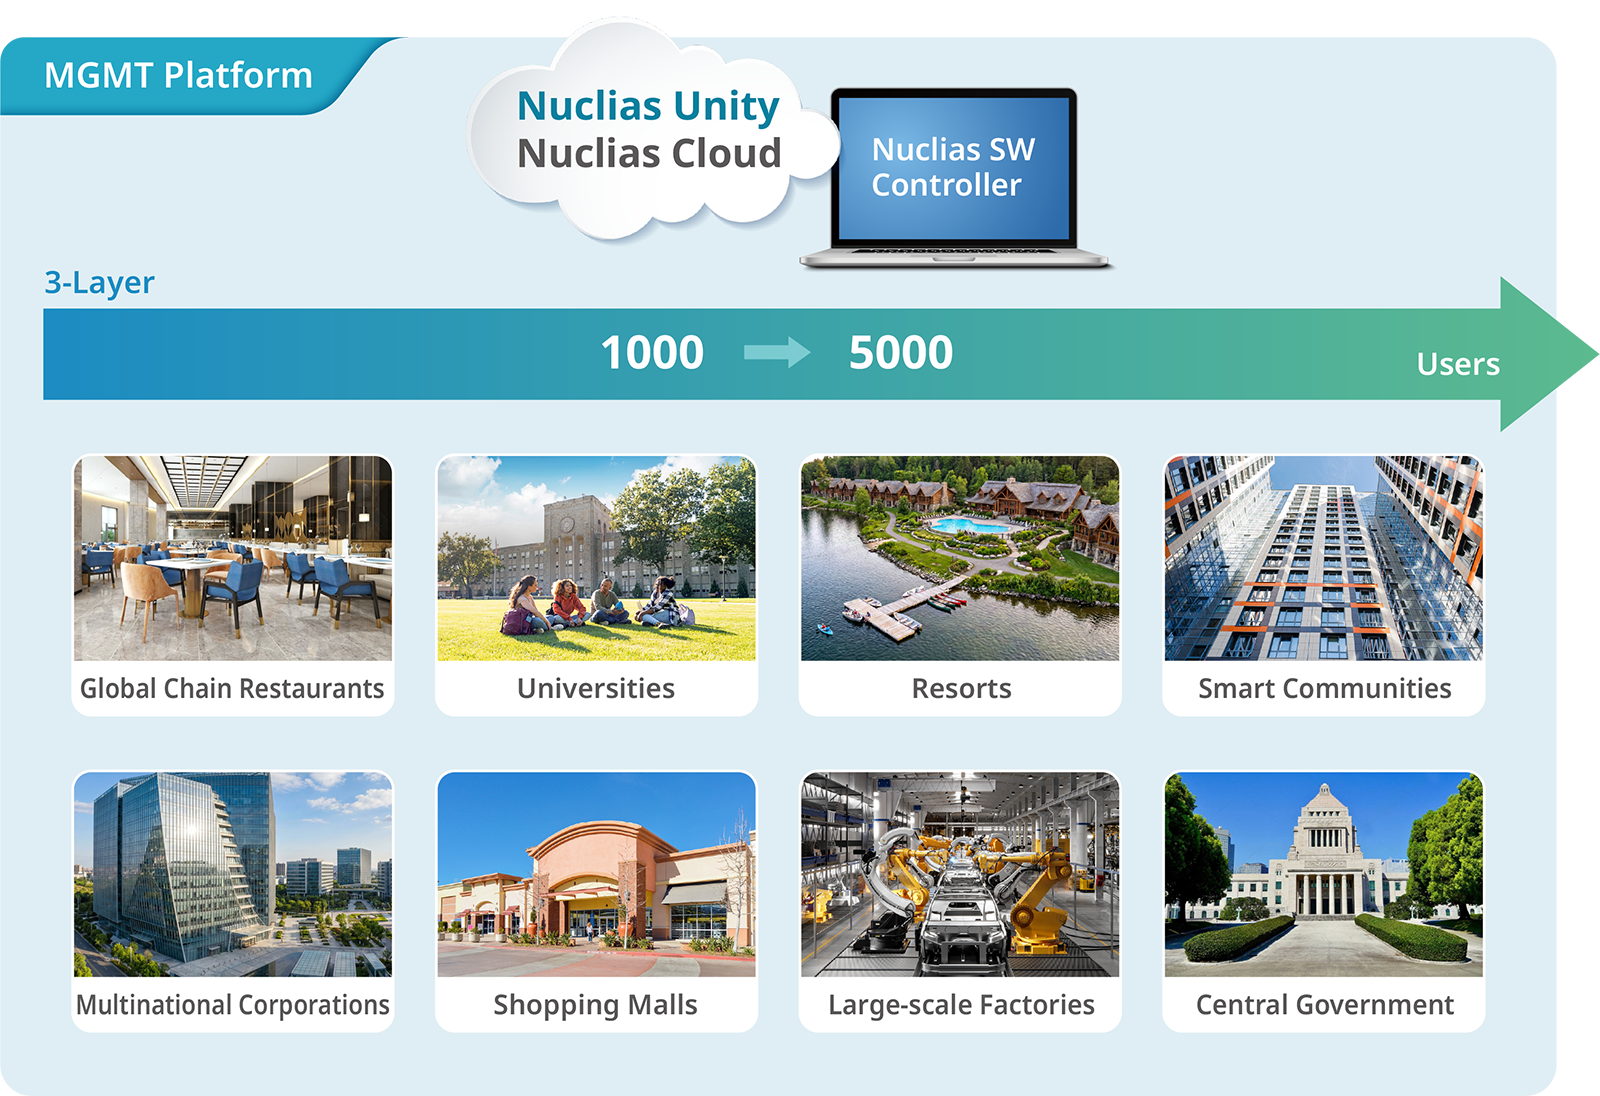Screen dimensions: 1600x1096
Task: Click the 3-Layer label
Action: coord(99,283)
